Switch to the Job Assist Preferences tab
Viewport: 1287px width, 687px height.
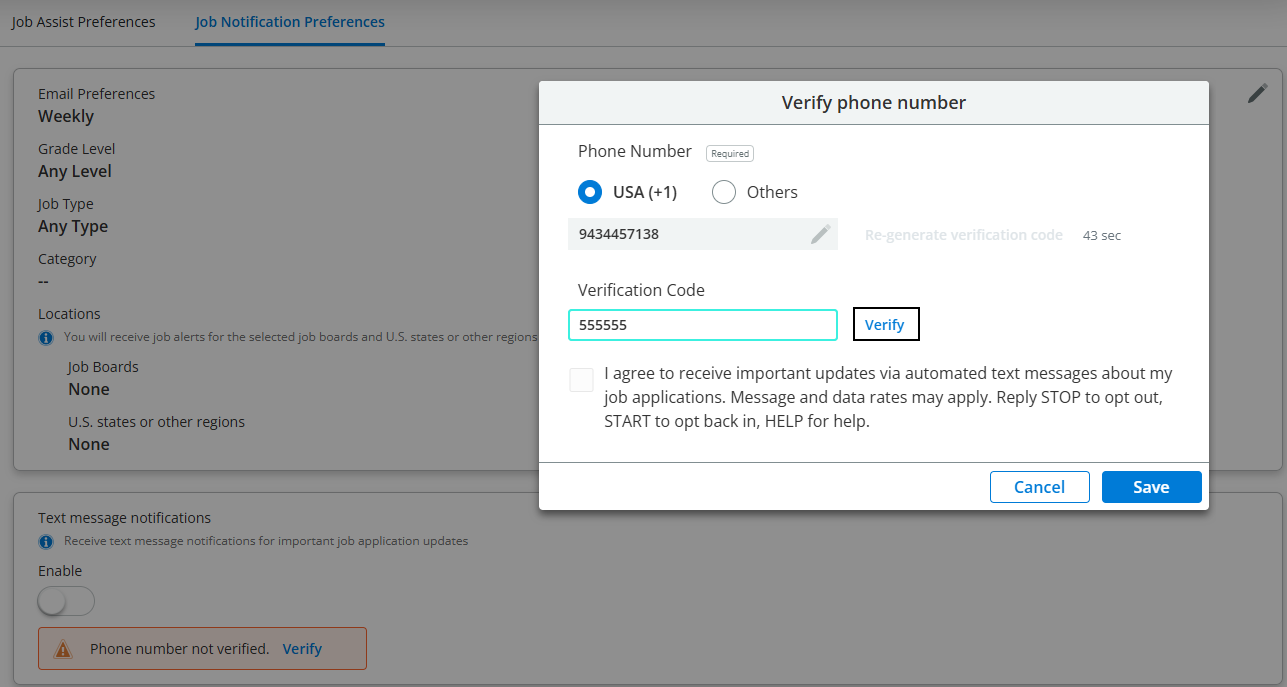coord(83,21)
